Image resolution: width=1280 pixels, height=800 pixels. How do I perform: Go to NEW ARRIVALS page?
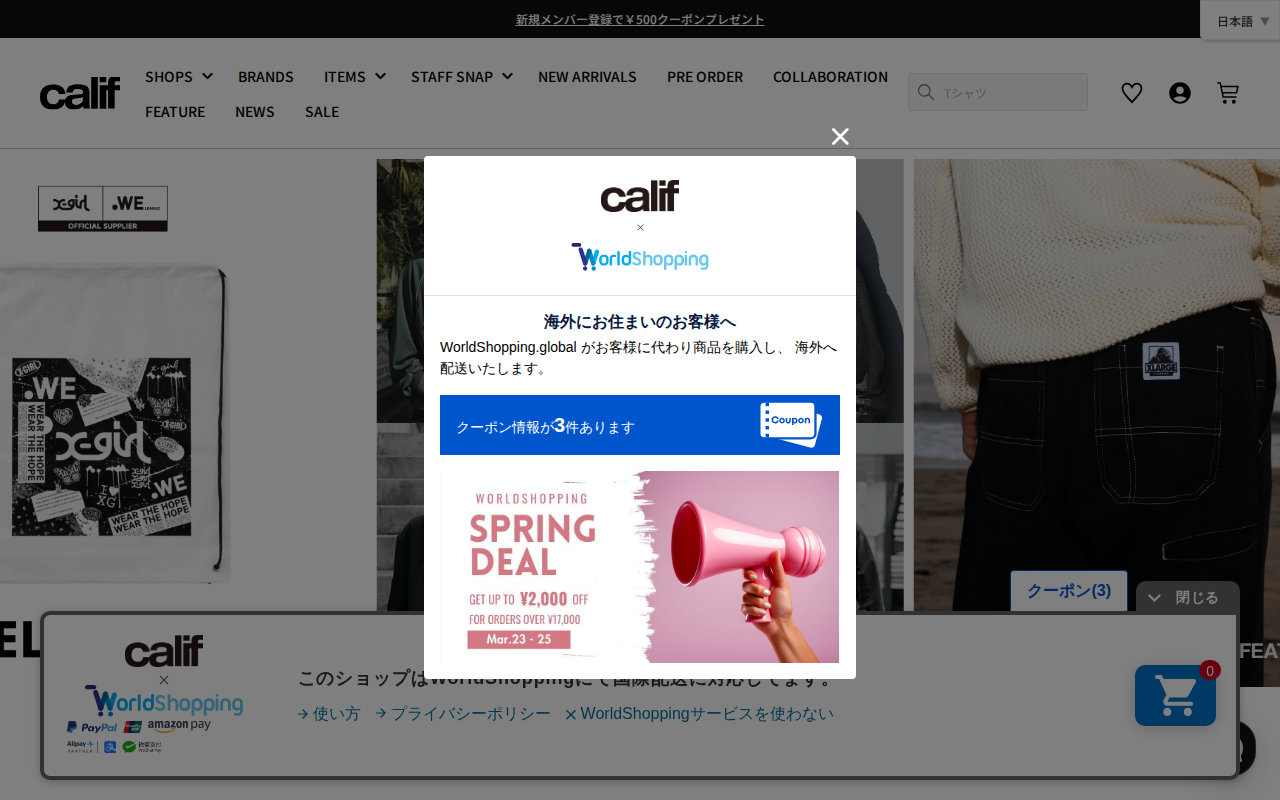pyautogui.click(x=587, y=77)
